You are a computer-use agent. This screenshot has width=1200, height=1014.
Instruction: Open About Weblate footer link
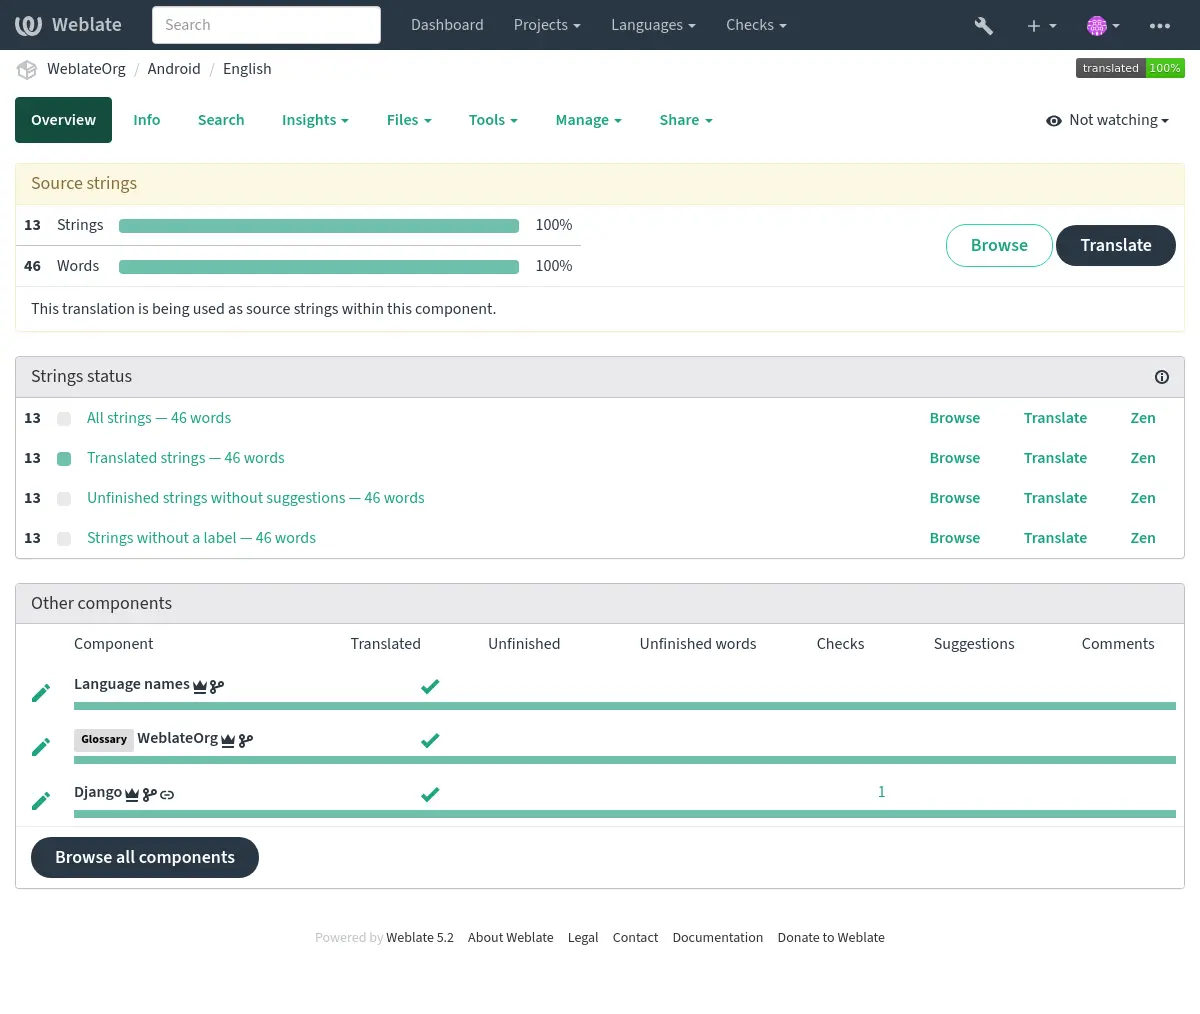click(x=510, y=938)
